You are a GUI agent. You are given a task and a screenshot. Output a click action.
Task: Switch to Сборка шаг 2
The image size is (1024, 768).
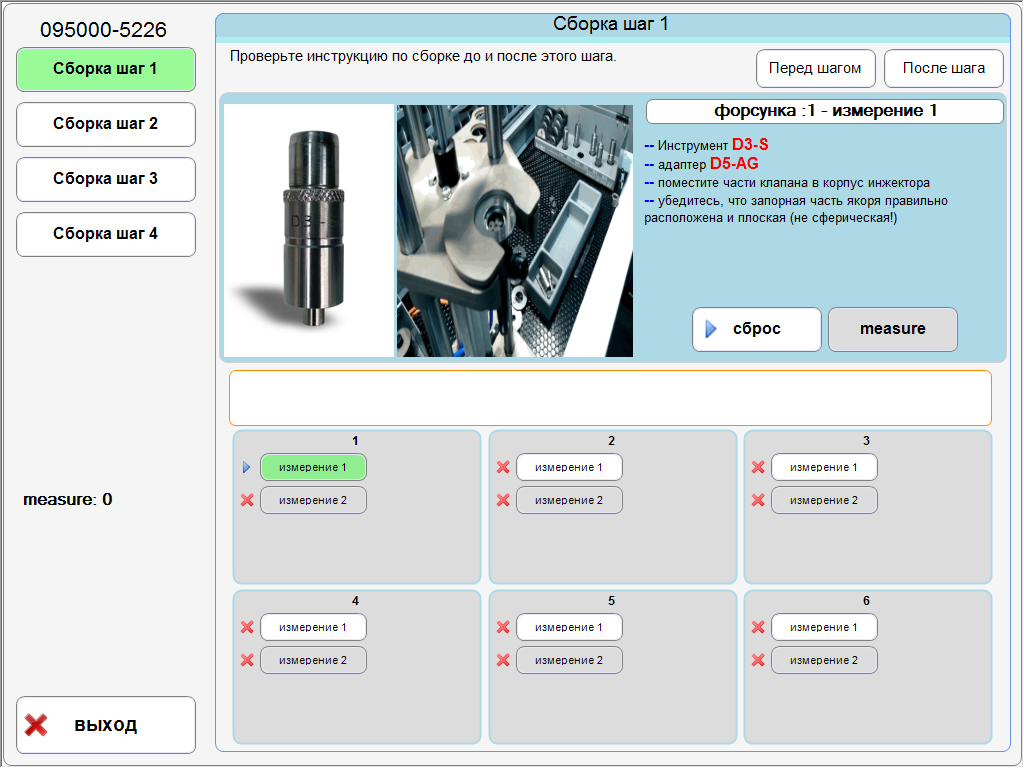coord(106,124)
